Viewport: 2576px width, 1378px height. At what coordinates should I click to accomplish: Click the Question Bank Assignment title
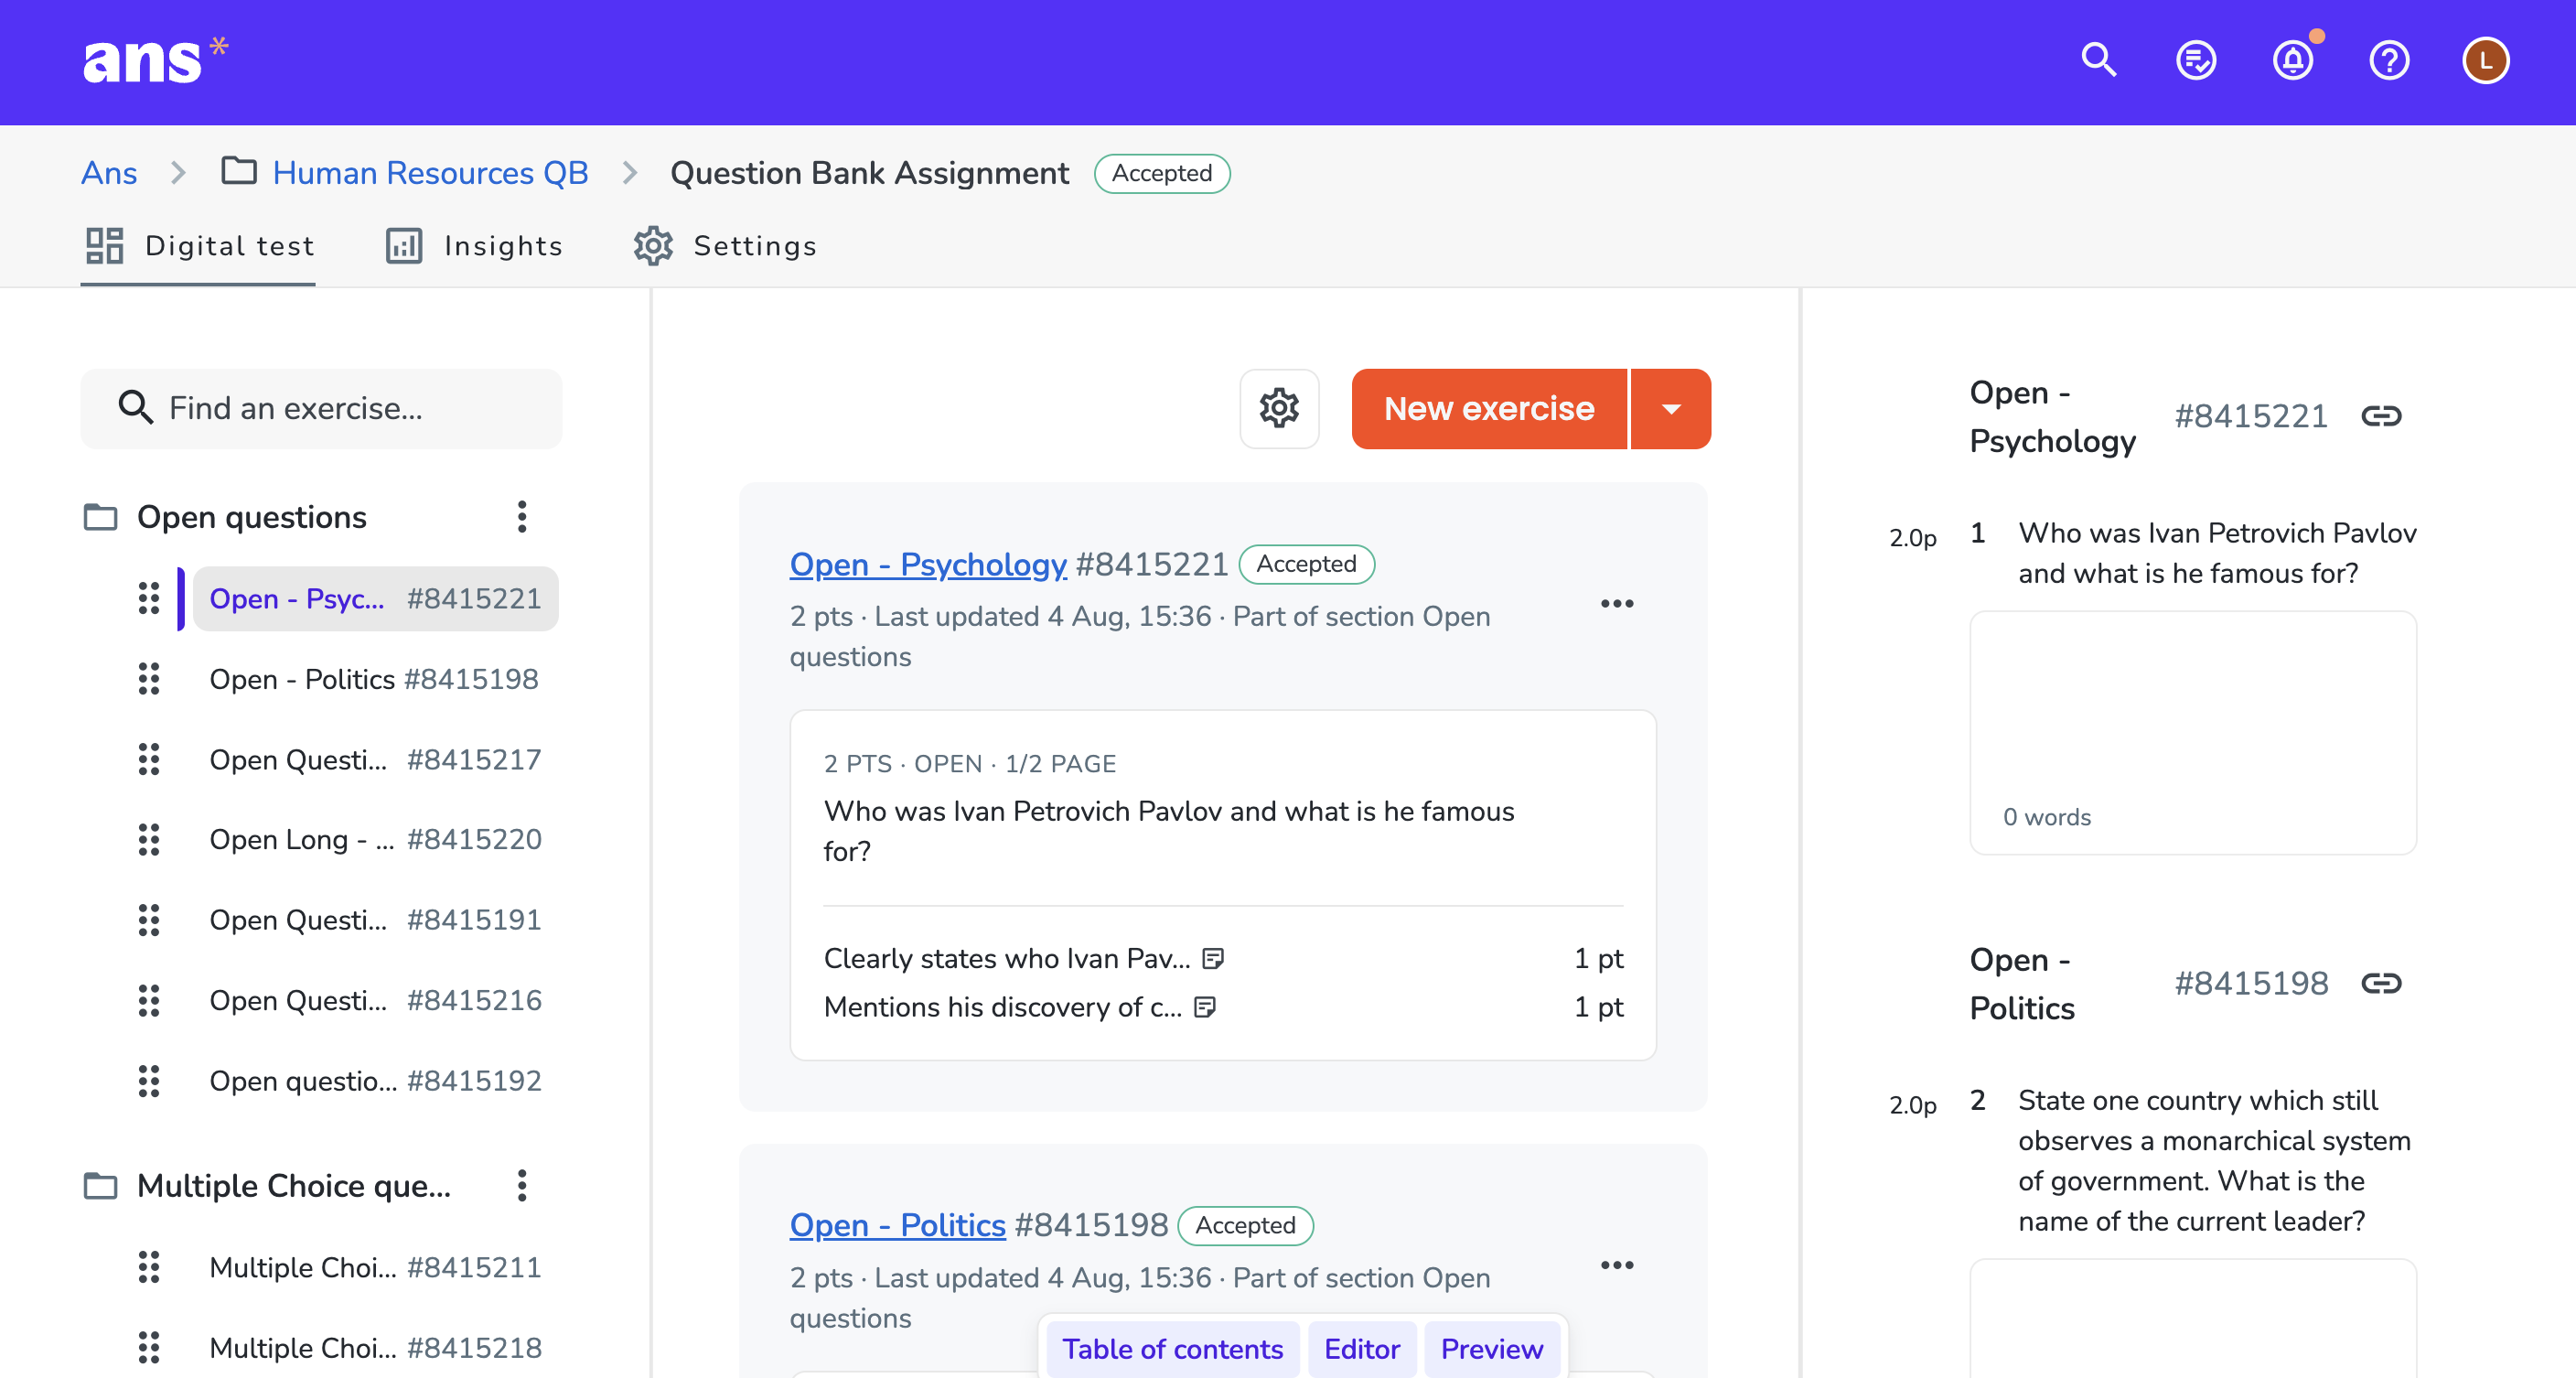(x=869, y=173)
